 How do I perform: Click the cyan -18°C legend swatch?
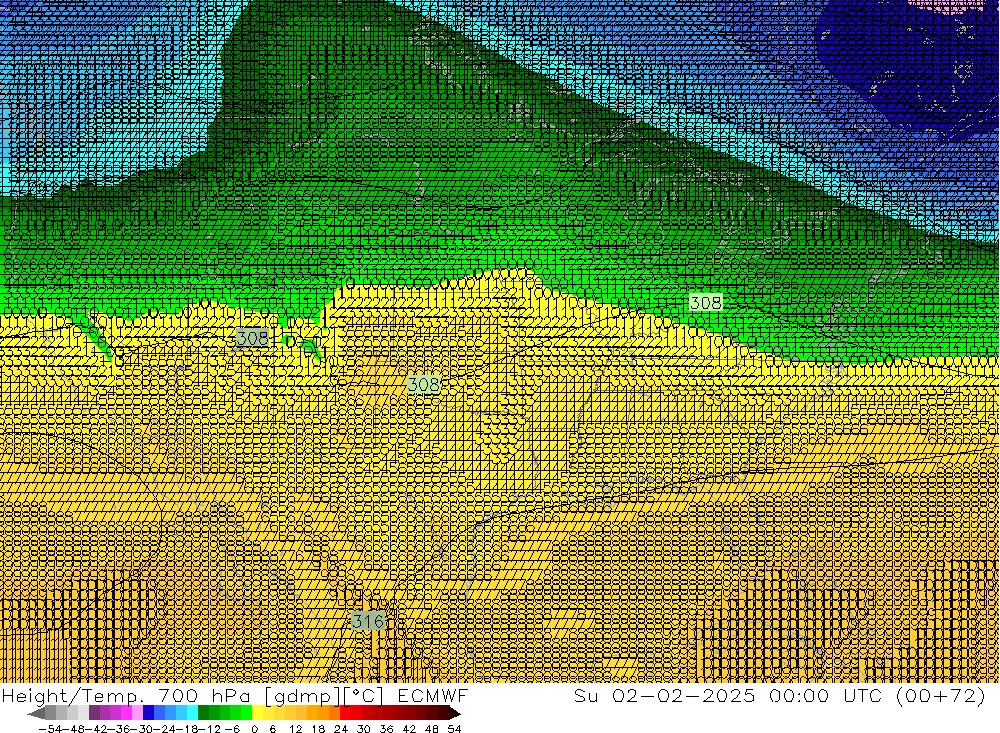pyautogui.click(x=192, y=713)
